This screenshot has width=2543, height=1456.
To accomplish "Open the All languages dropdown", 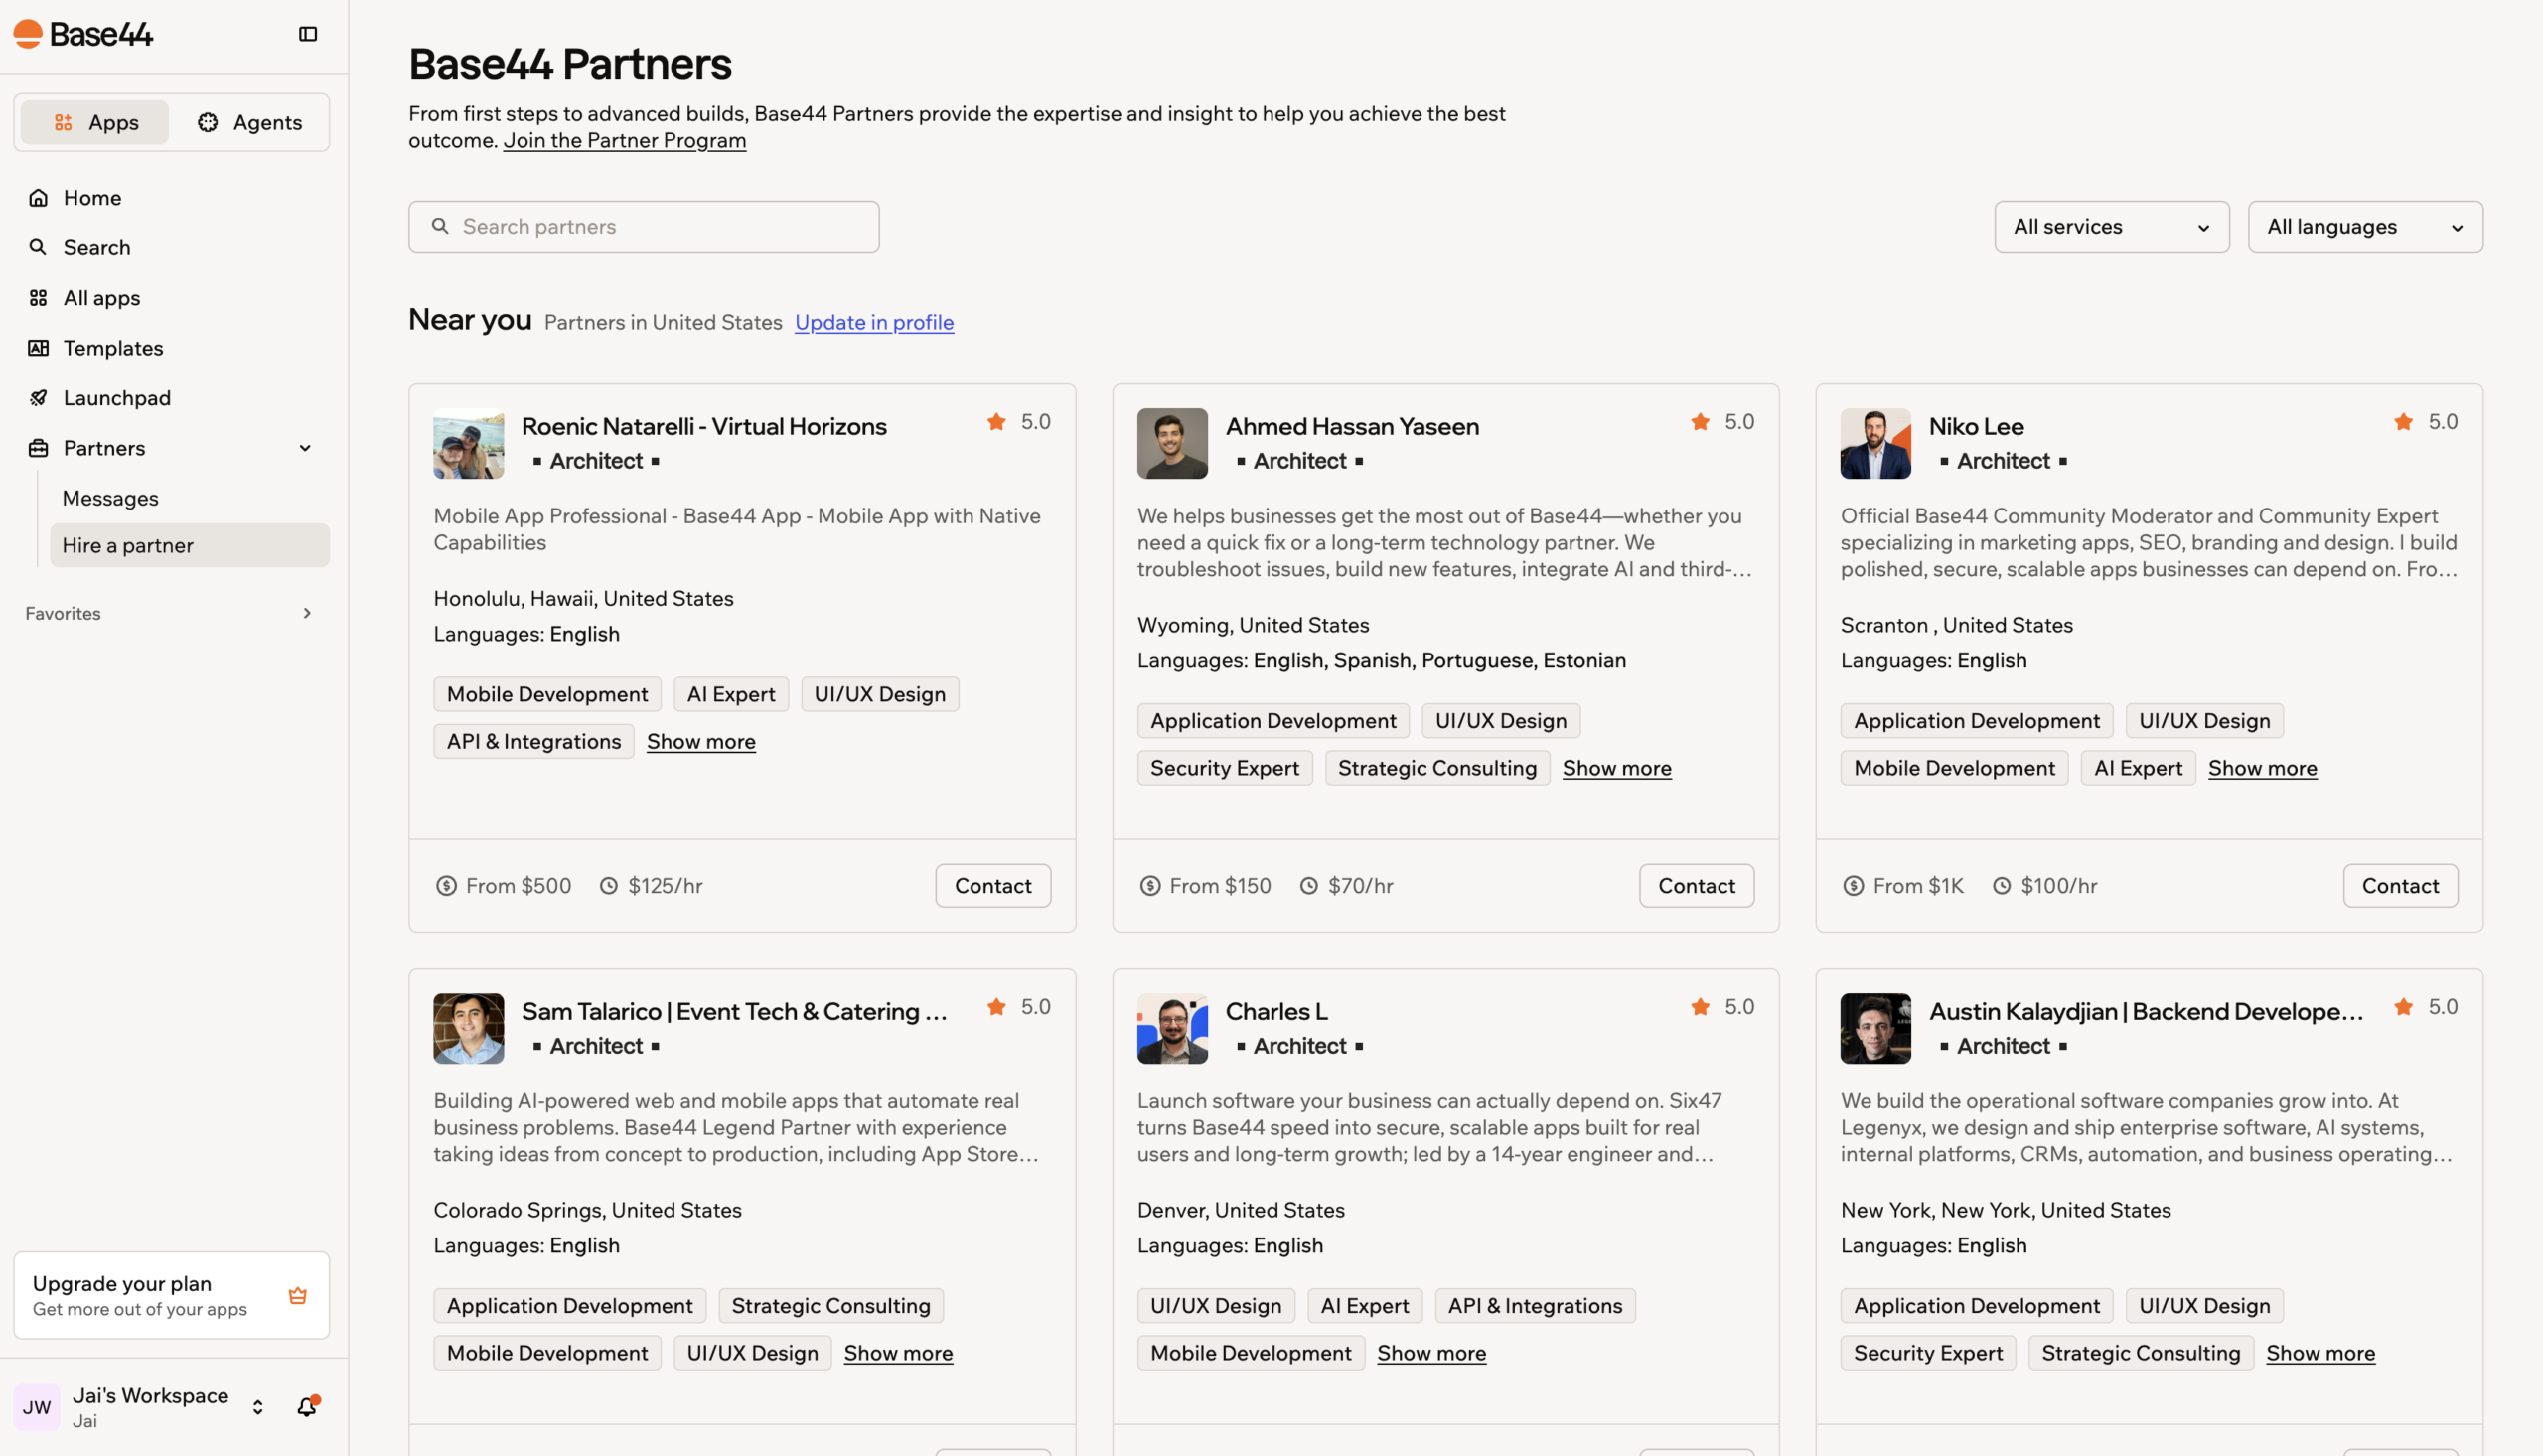I will [2364, 227].
